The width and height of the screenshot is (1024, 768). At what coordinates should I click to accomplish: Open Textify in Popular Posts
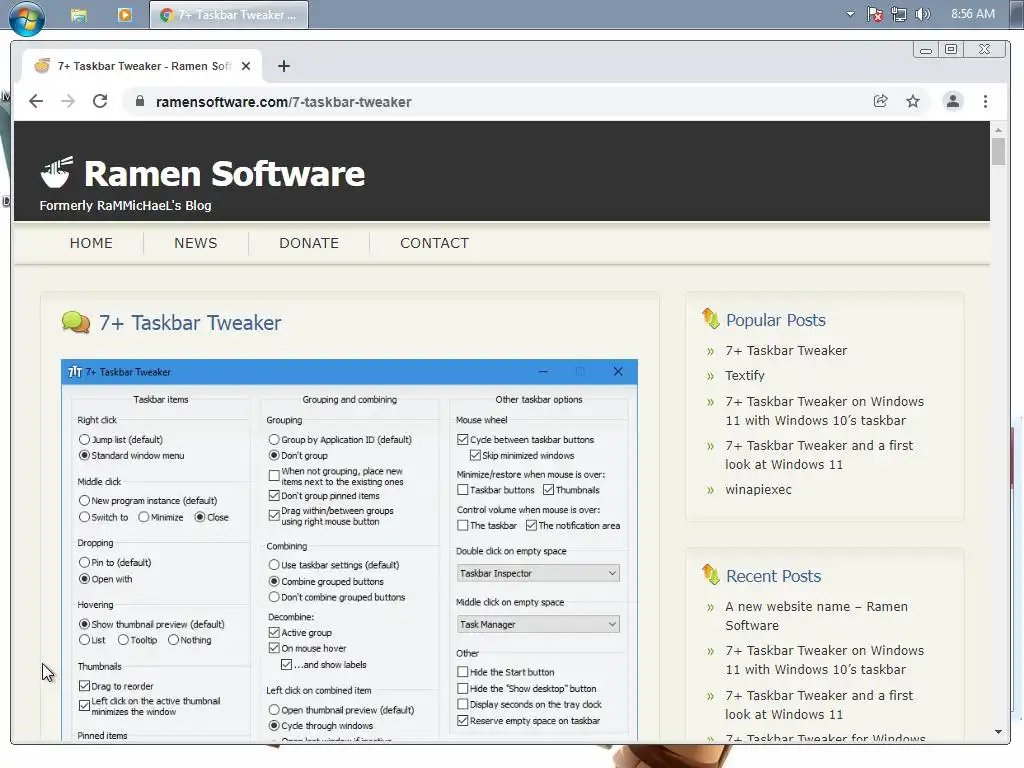(x=744, y=376)
